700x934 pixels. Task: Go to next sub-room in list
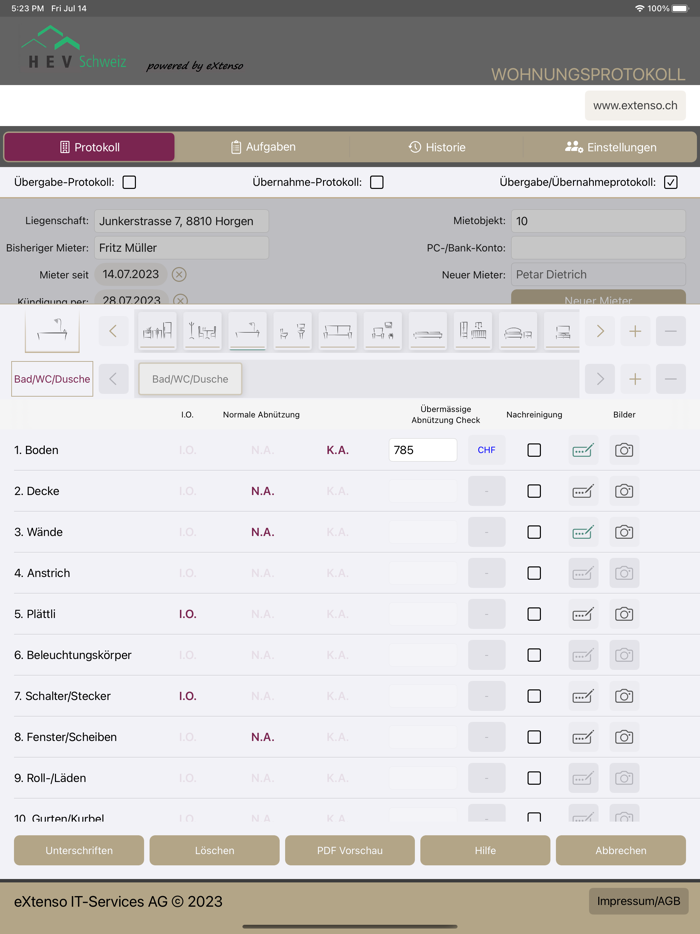click(600, 379)
